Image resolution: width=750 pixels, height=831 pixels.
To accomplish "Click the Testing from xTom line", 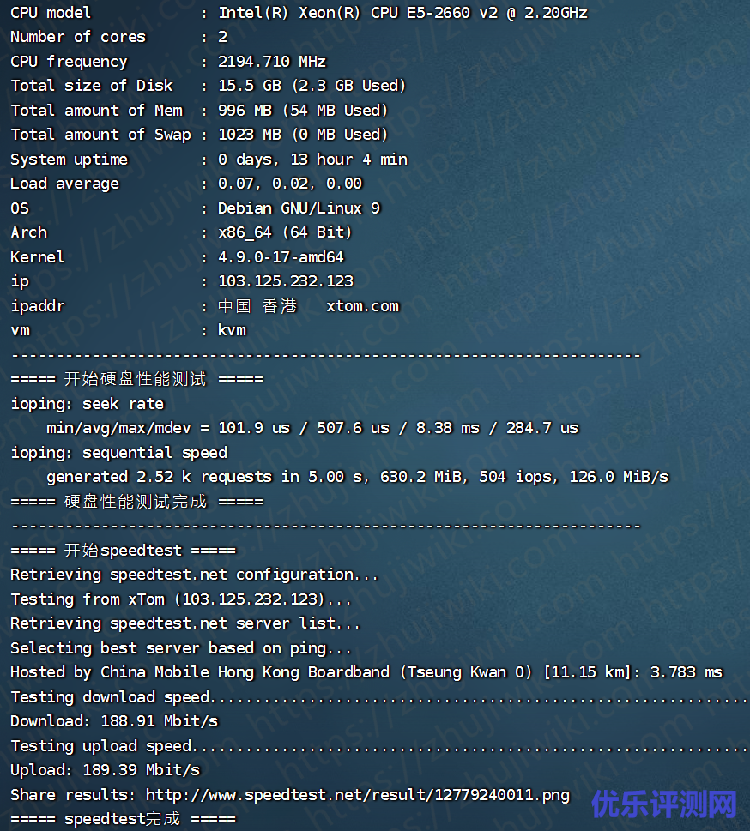I will coord(181,599).
